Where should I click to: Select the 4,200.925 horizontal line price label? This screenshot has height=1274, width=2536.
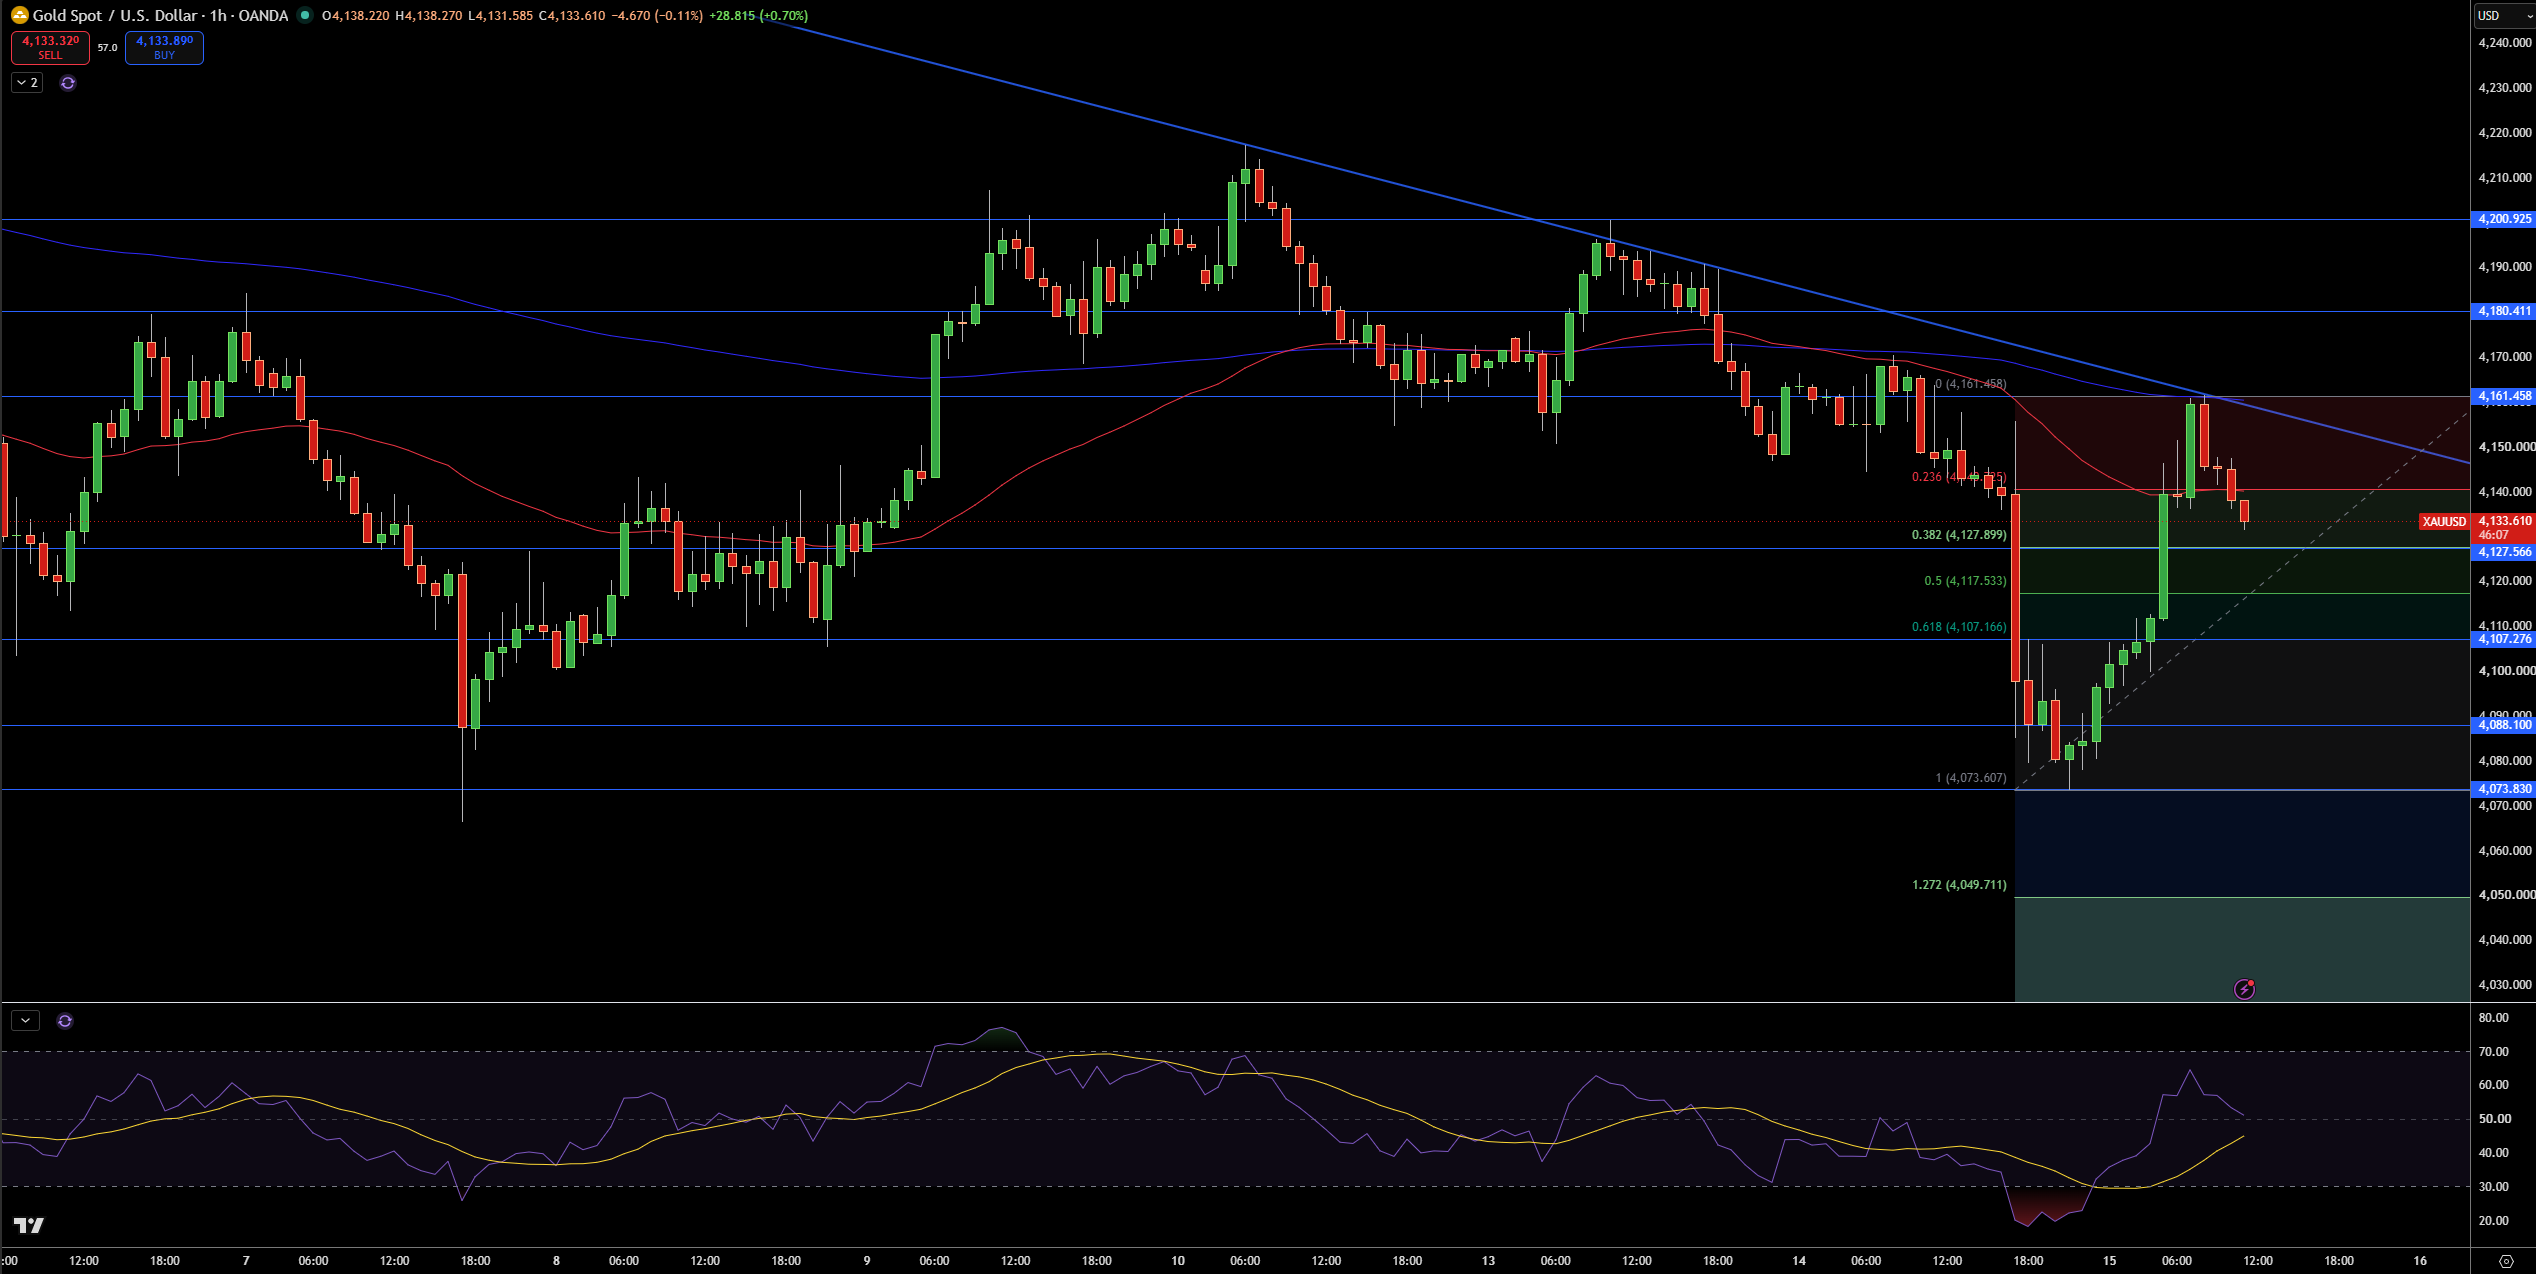[2504, 219]
